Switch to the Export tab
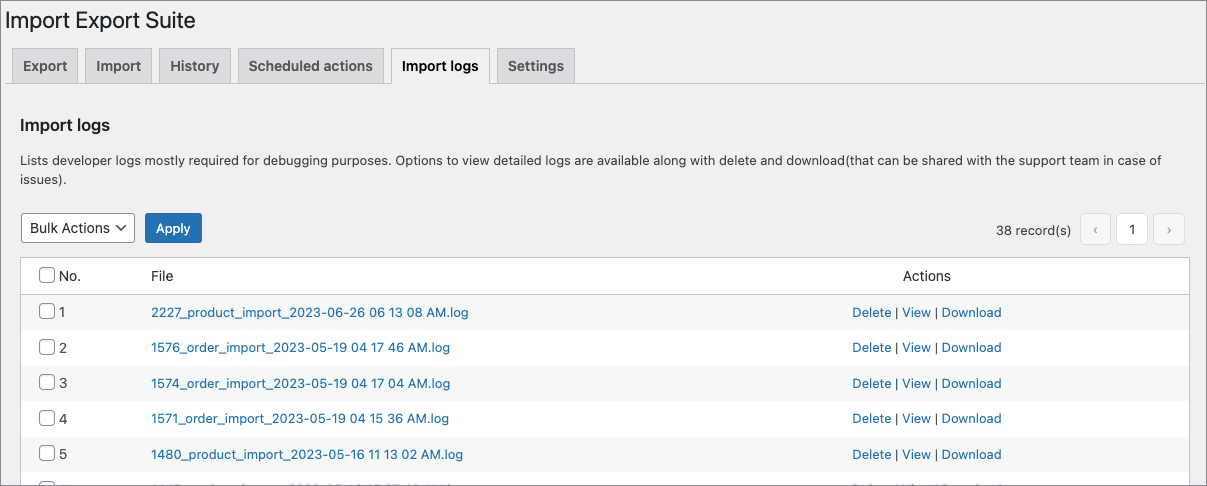1207x486 pixels. click(x=45, y=66)
